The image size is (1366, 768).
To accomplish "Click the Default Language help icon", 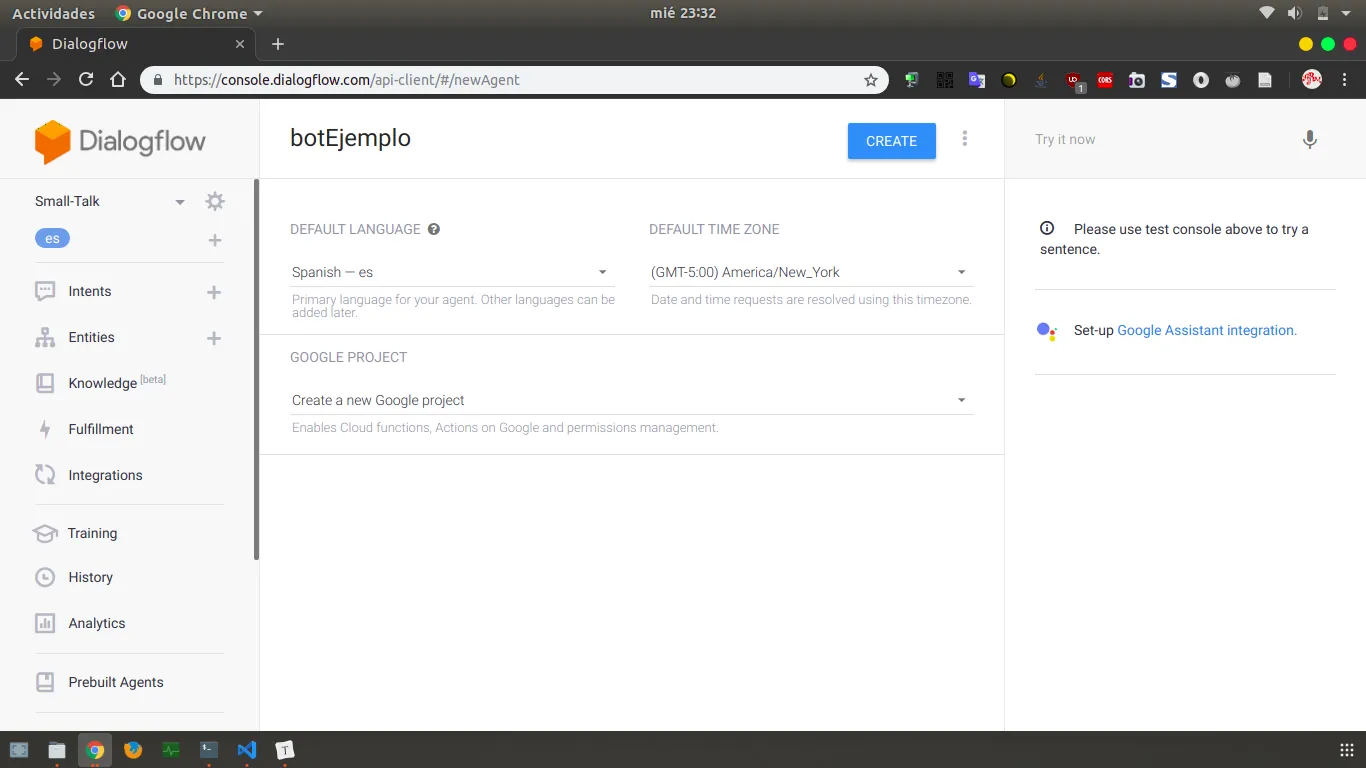I will (434, 229).
